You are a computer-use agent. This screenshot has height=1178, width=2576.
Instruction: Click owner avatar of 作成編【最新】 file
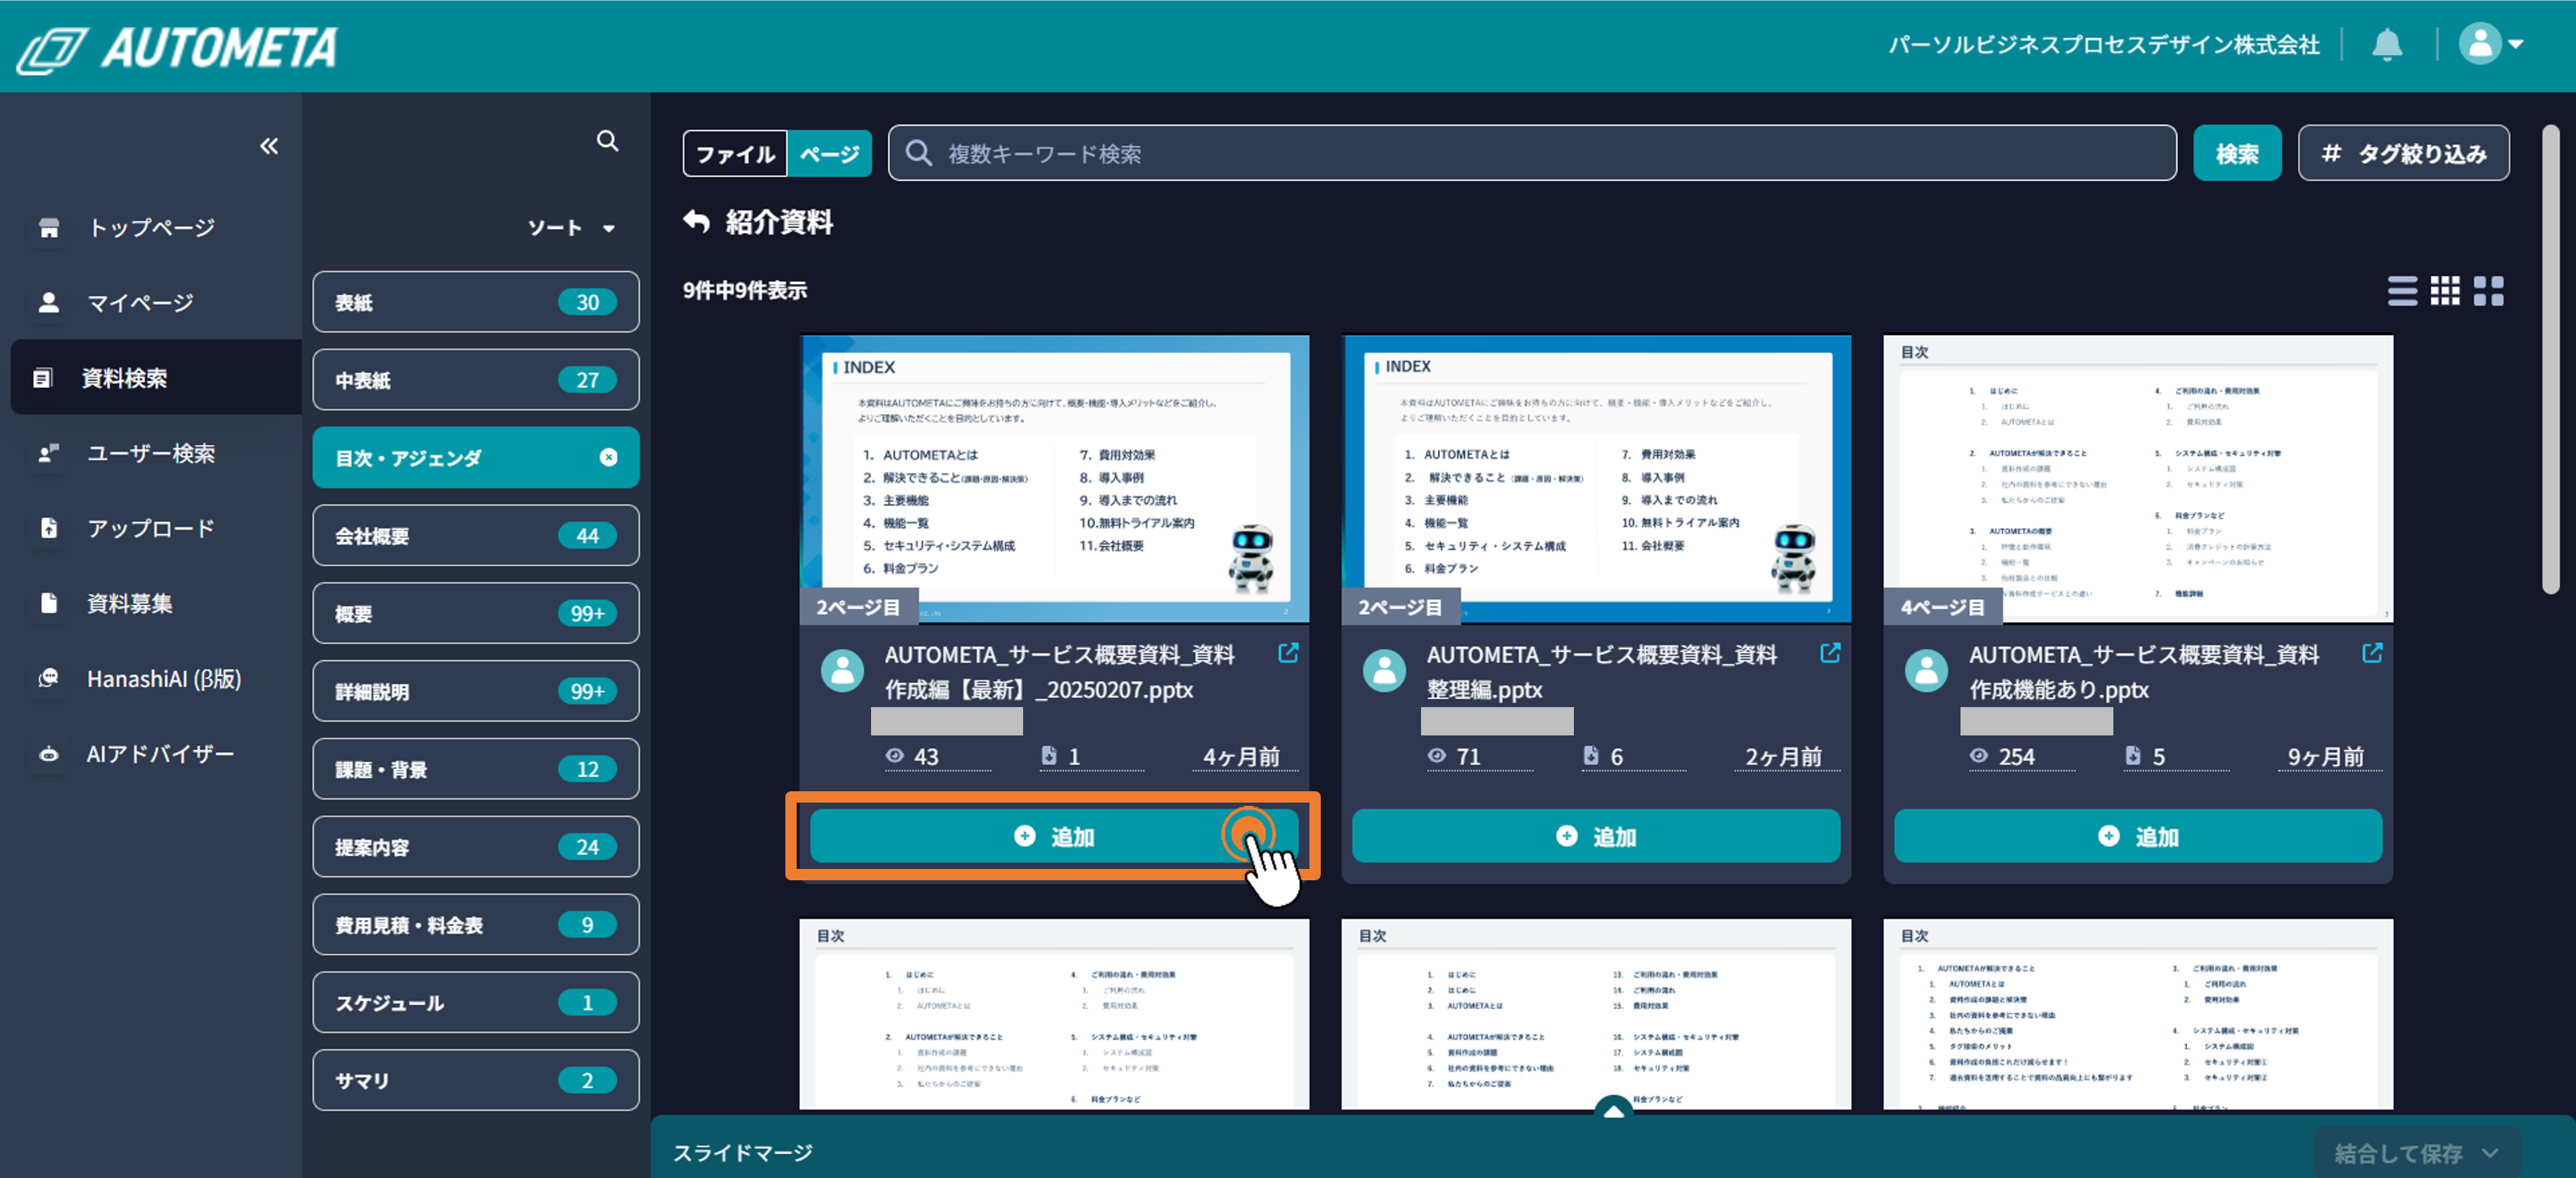pos(842,670)
